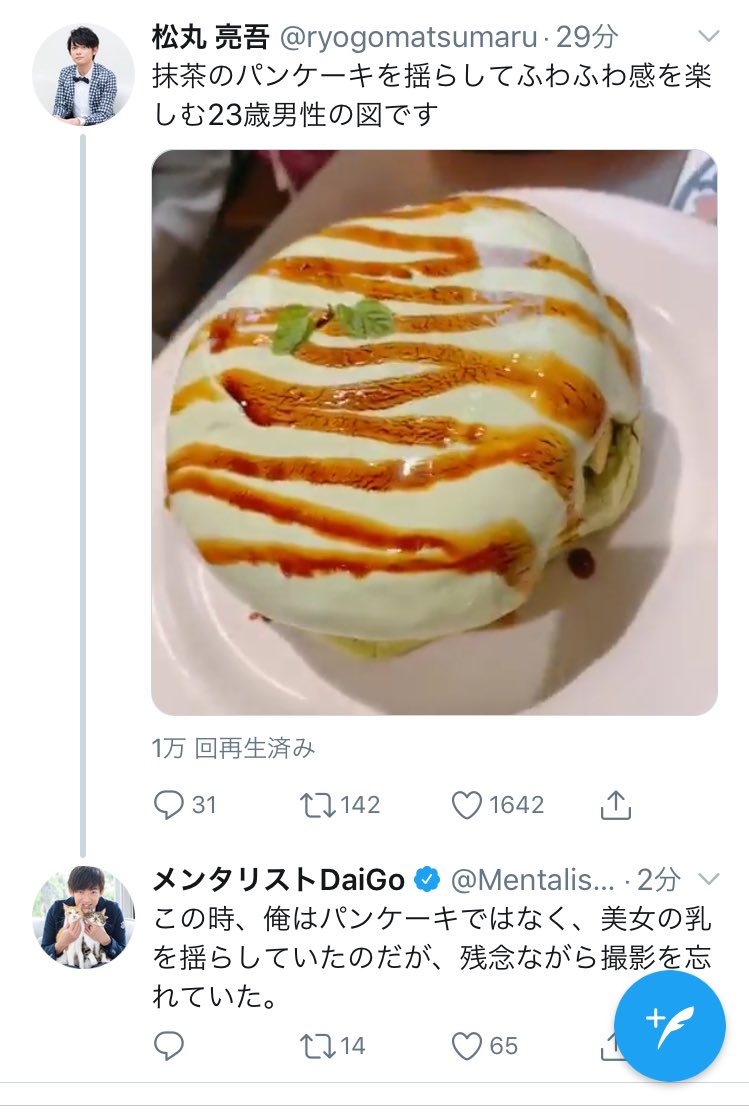Like the tweet with 1642 likes

[467, 804]
